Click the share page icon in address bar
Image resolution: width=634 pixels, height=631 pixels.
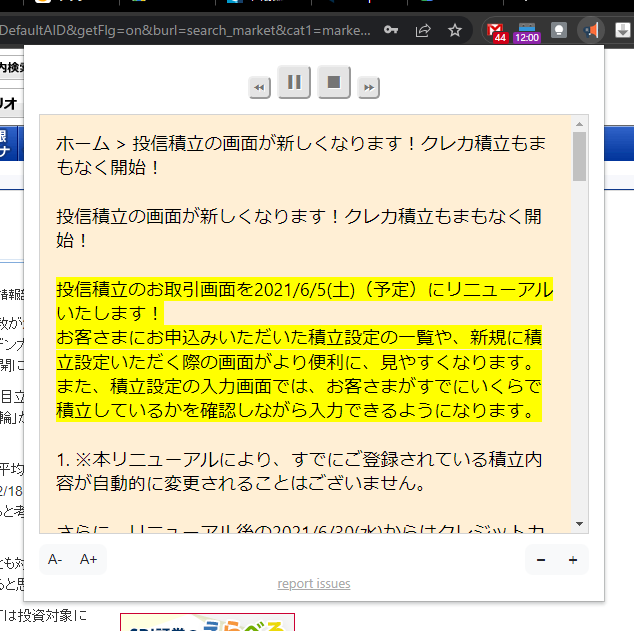(424, 30)
